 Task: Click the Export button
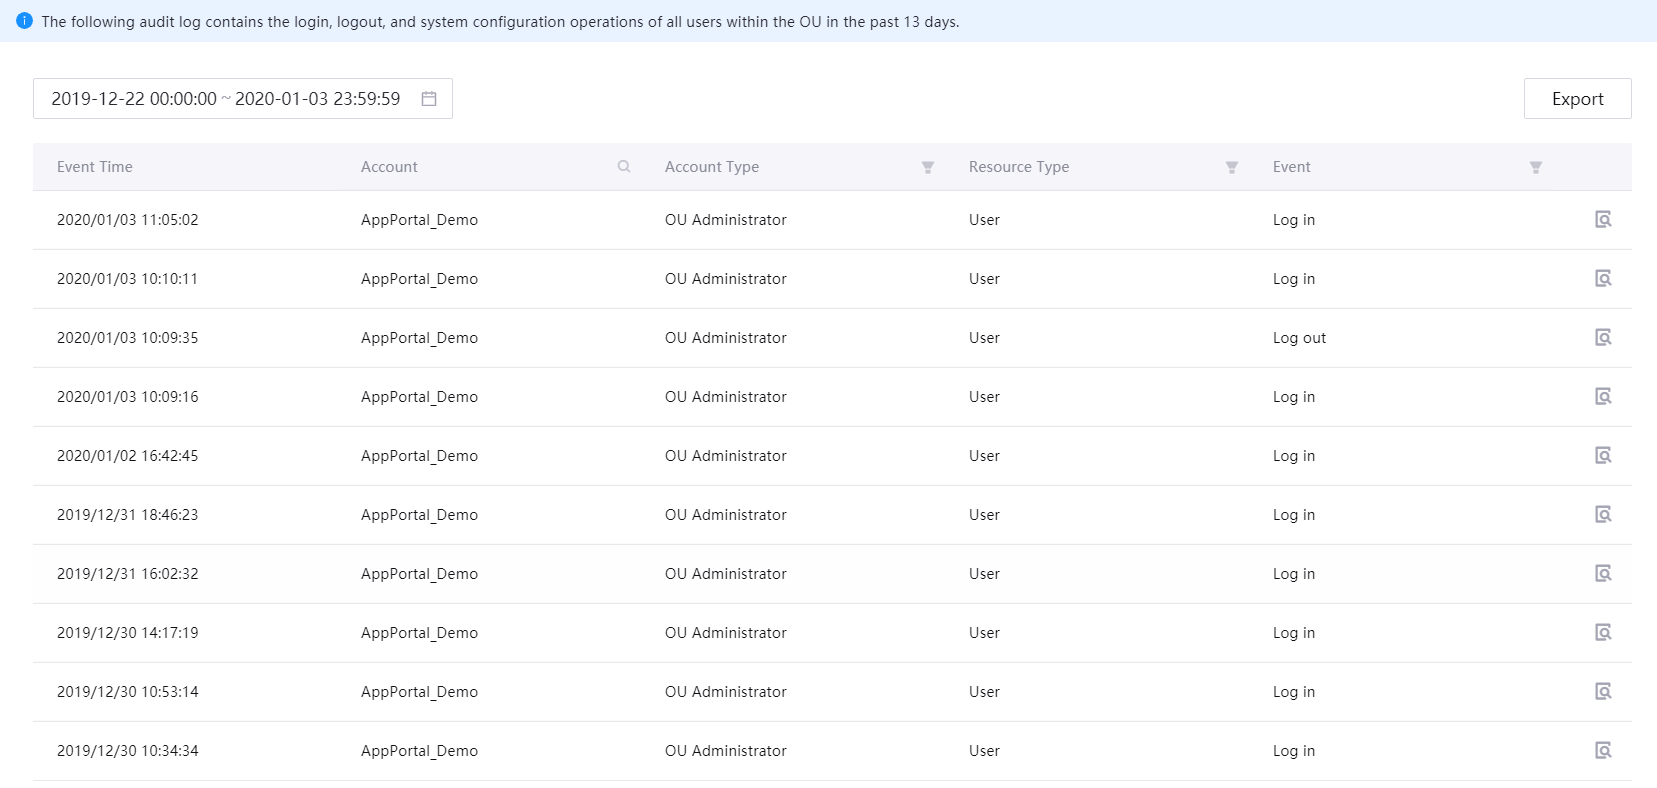click(x=1577, y=99)
